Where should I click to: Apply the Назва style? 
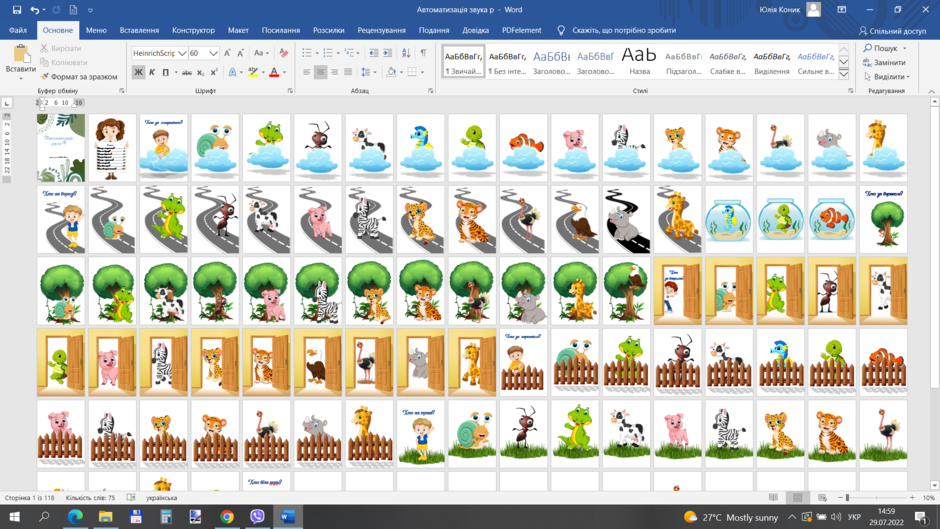[639, 61]
